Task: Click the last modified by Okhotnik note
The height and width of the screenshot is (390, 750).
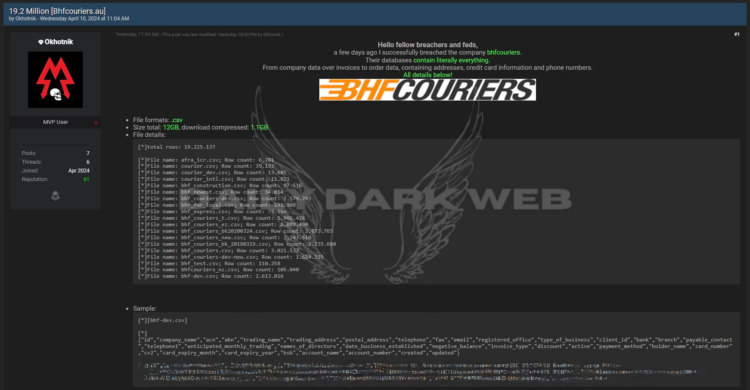Action: tap(222, 34)
